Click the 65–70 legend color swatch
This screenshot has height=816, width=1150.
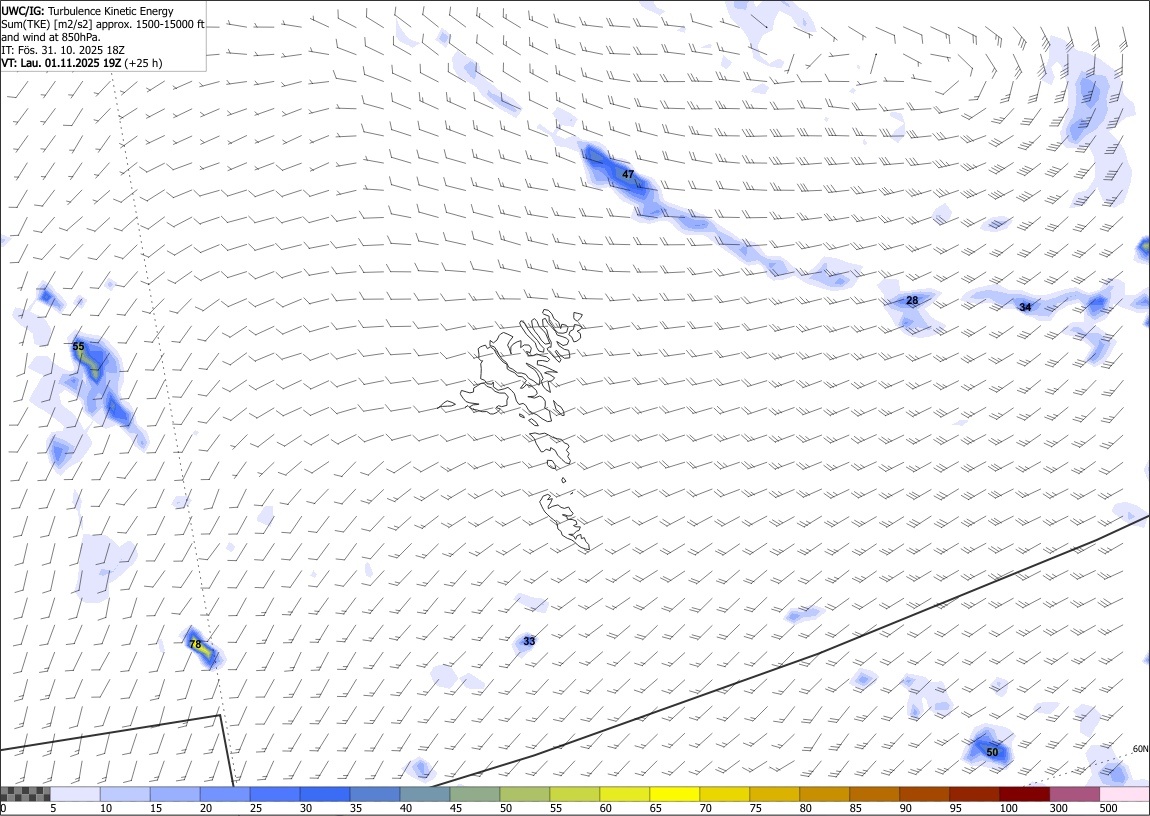pos(675,794)
